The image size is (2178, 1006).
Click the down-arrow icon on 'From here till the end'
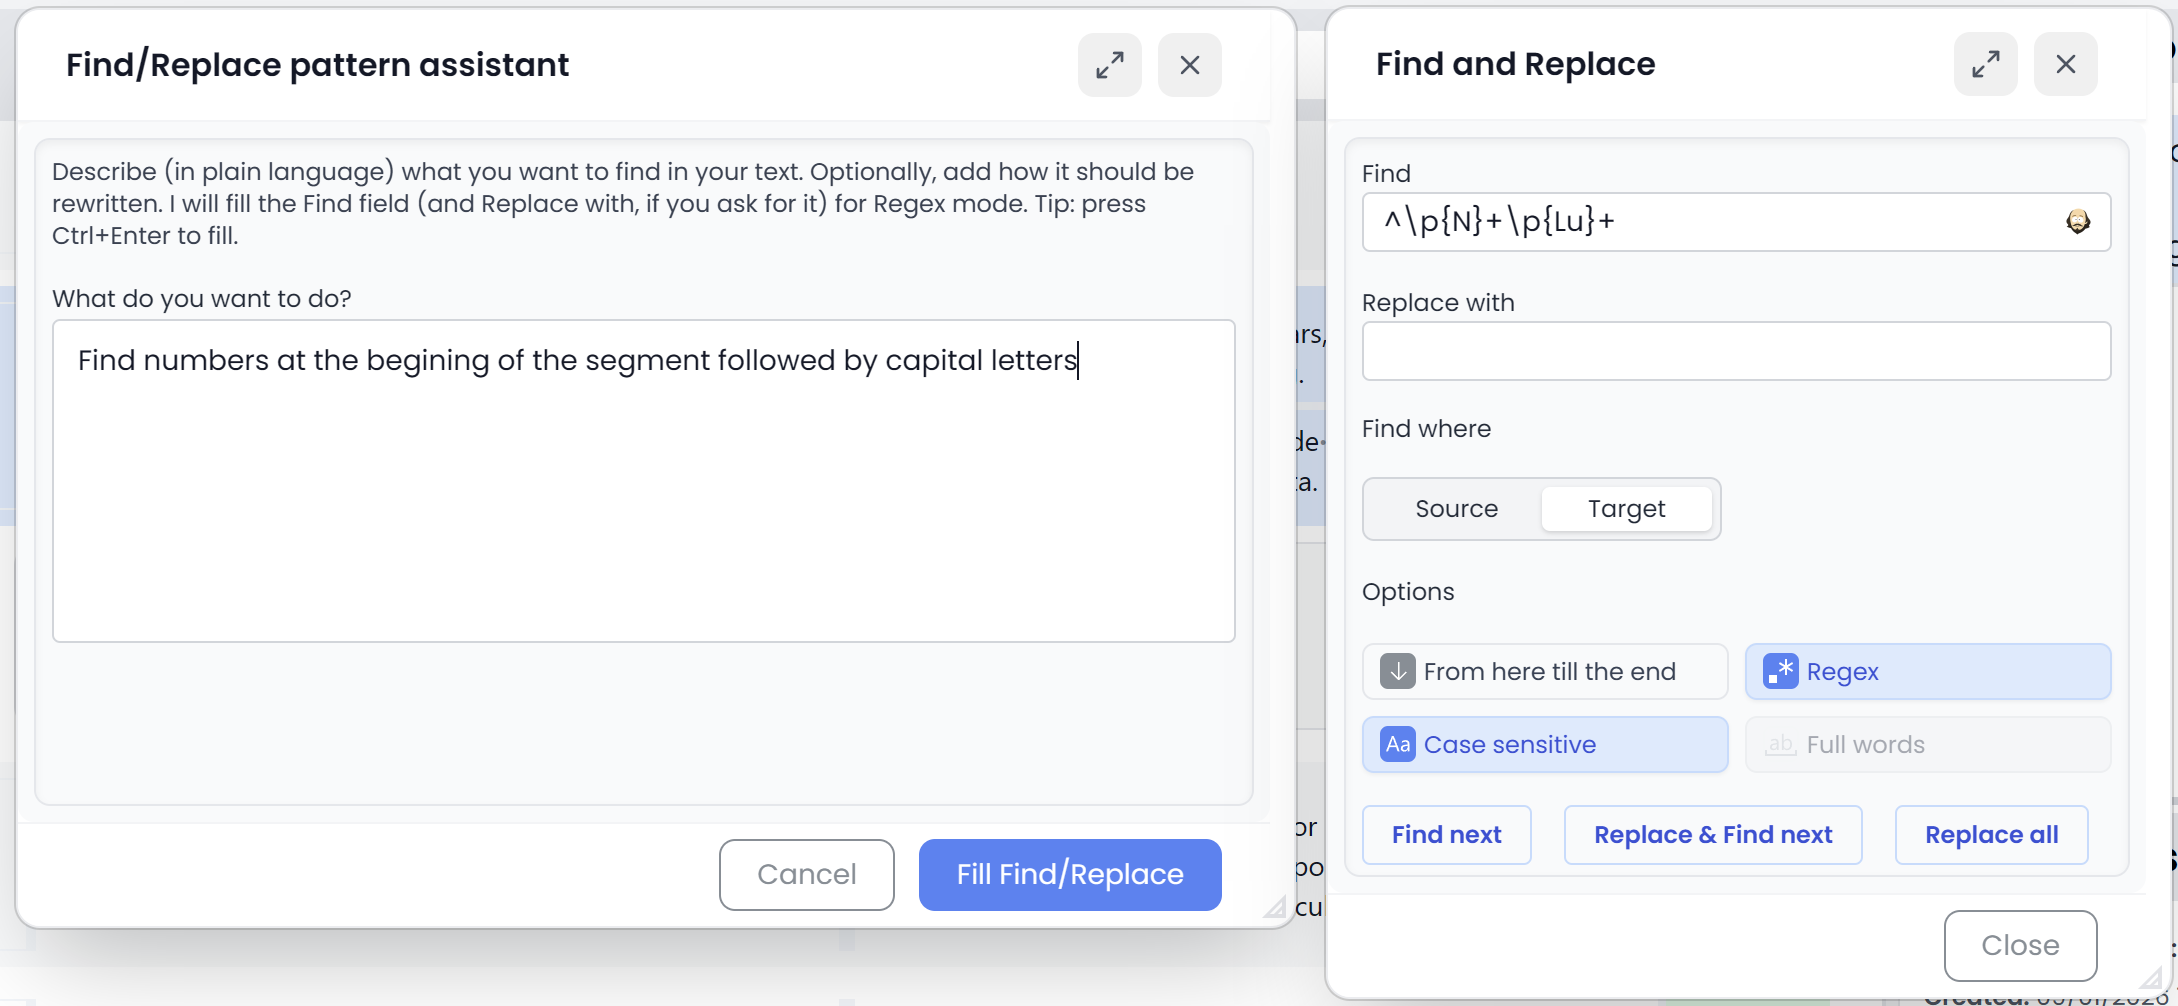point(1397,671)
